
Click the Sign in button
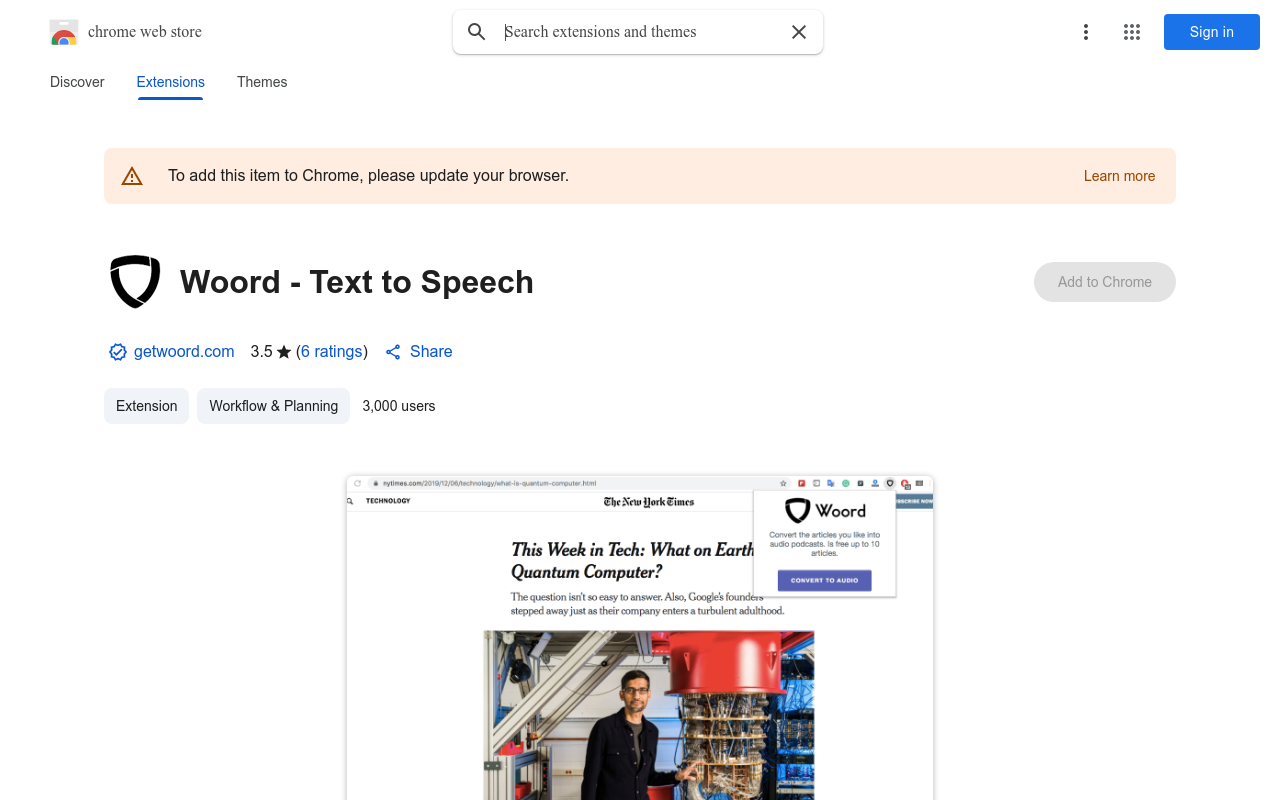(1212, 32)
